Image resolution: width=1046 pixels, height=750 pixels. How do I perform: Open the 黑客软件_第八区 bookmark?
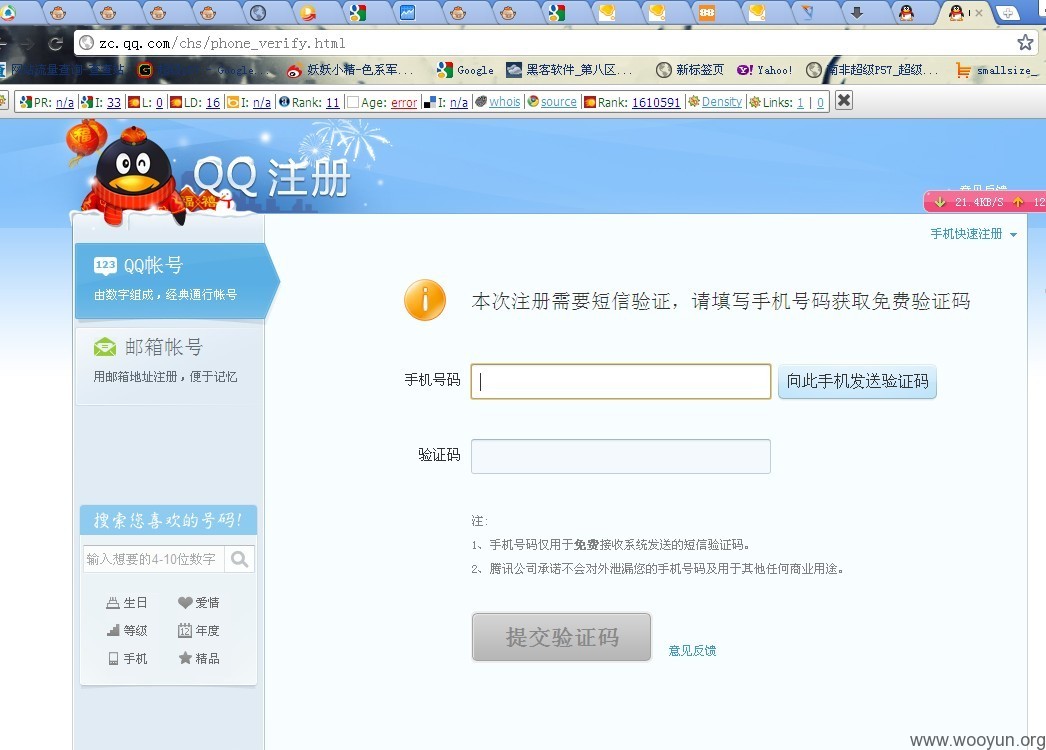568,70
